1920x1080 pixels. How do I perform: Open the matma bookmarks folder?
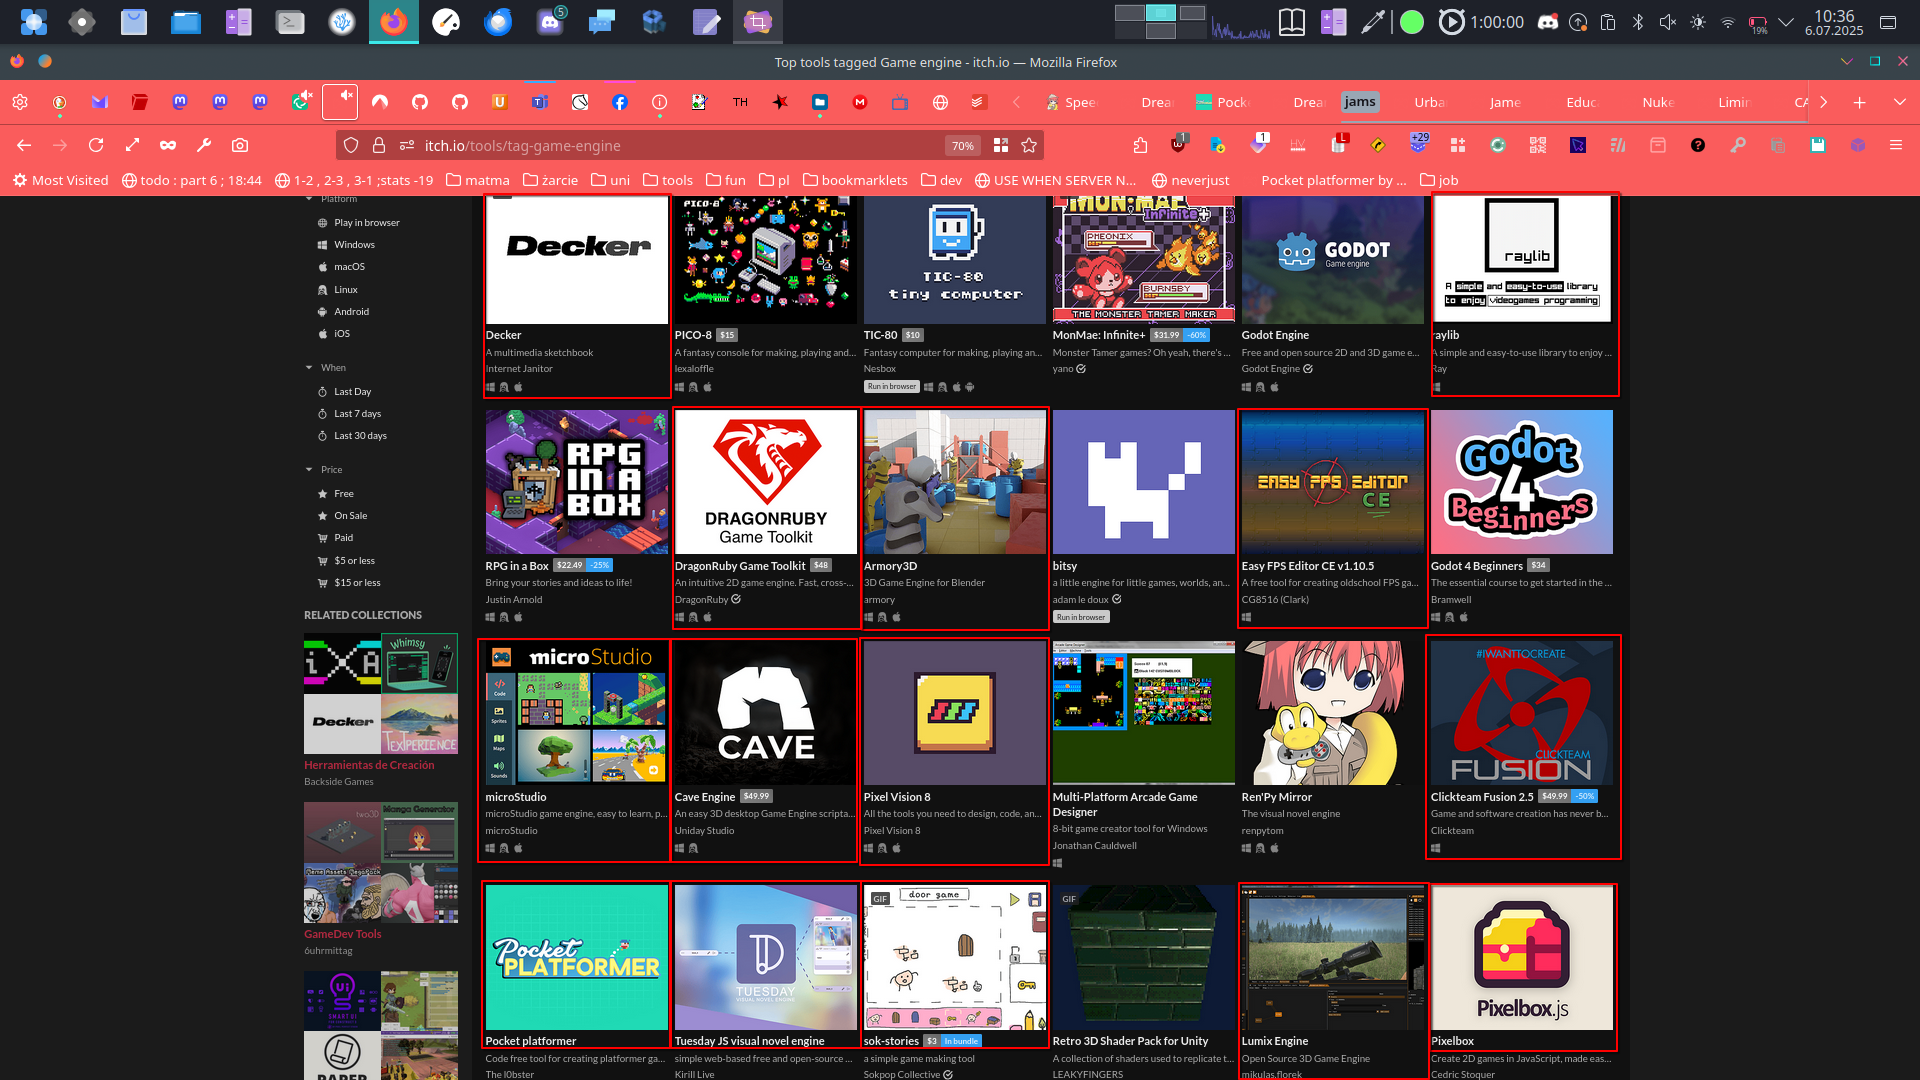click(477, 180)
